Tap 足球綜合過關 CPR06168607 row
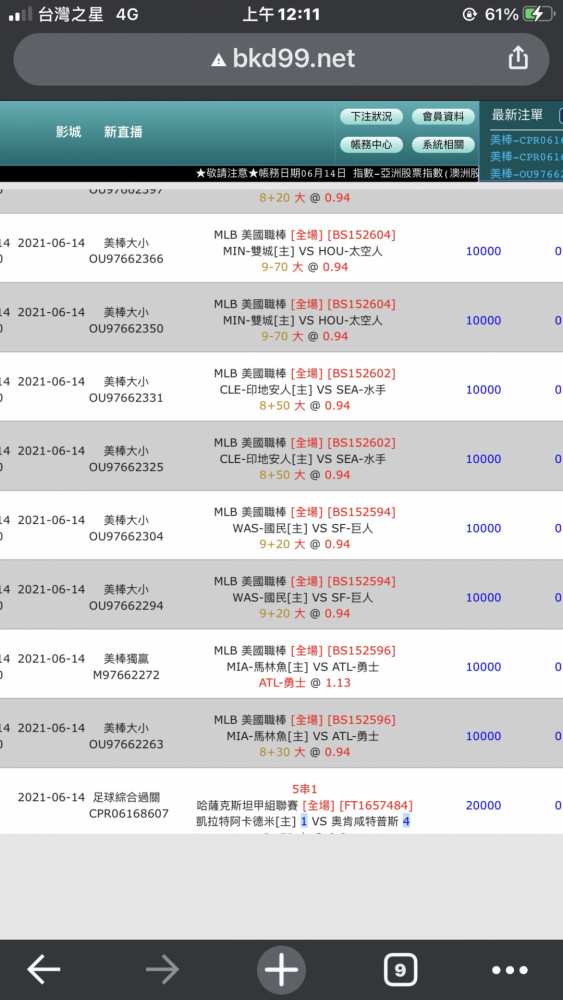Viewport: 563px width, 1000px height. [281, 802]
